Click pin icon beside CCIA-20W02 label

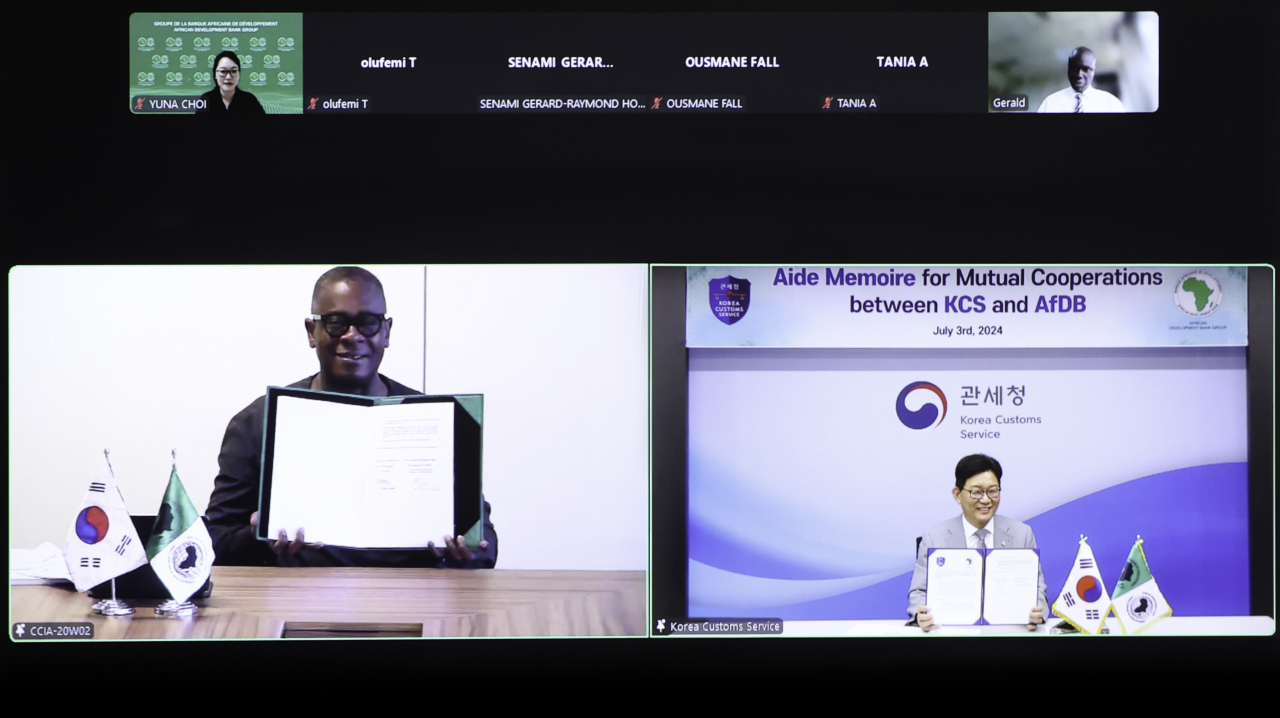20,630
